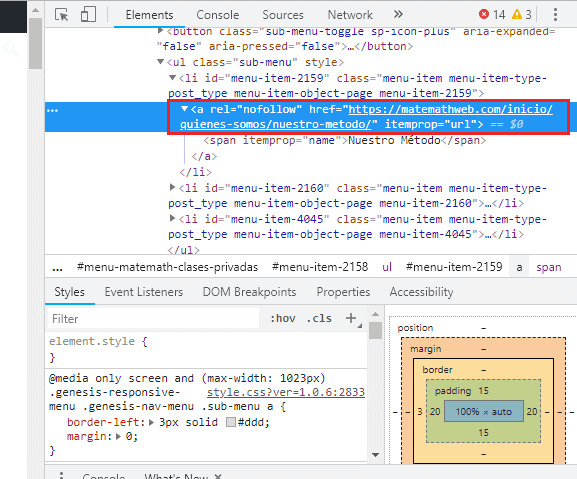Click the red error count icon
The height and width of the screenshot is (479, 577).
[x=484, y=14]
